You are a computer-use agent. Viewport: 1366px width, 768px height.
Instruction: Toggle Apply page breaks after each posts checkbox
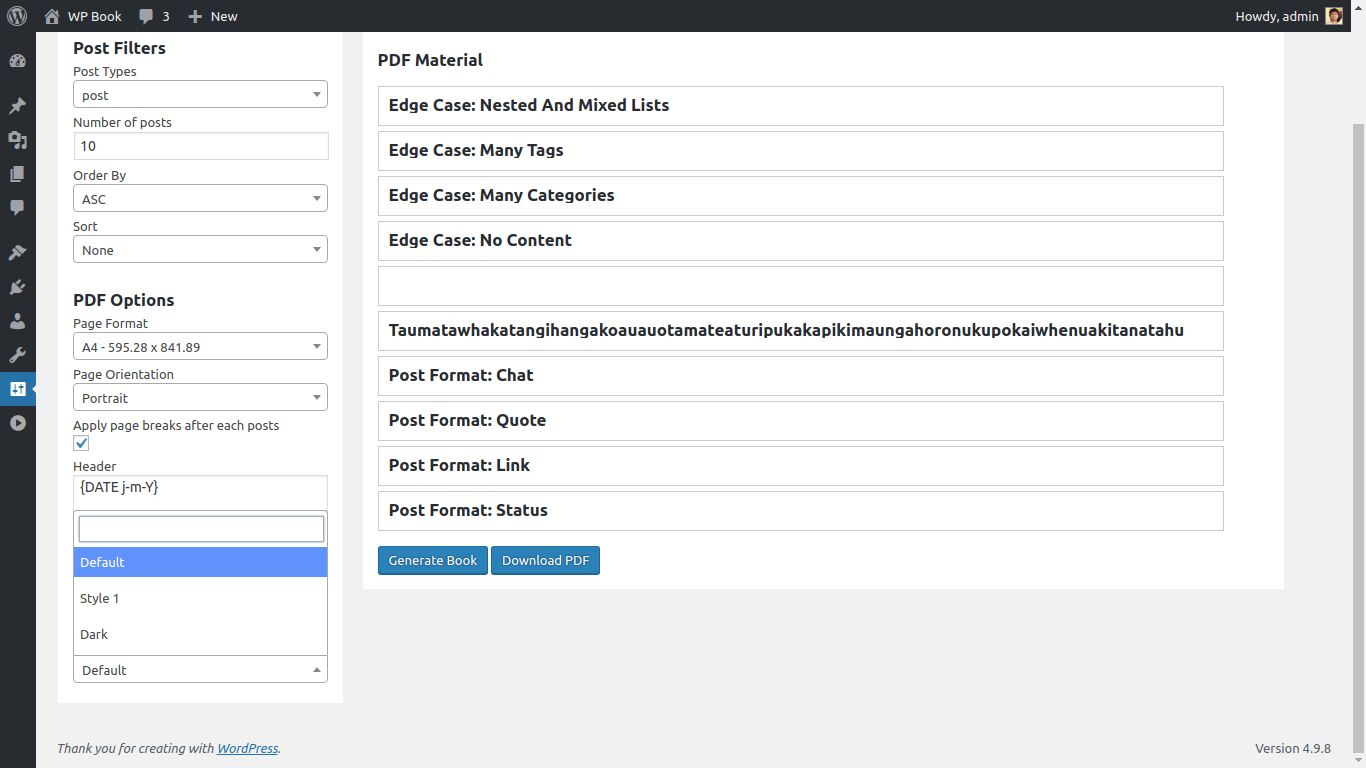coord(81,443)
